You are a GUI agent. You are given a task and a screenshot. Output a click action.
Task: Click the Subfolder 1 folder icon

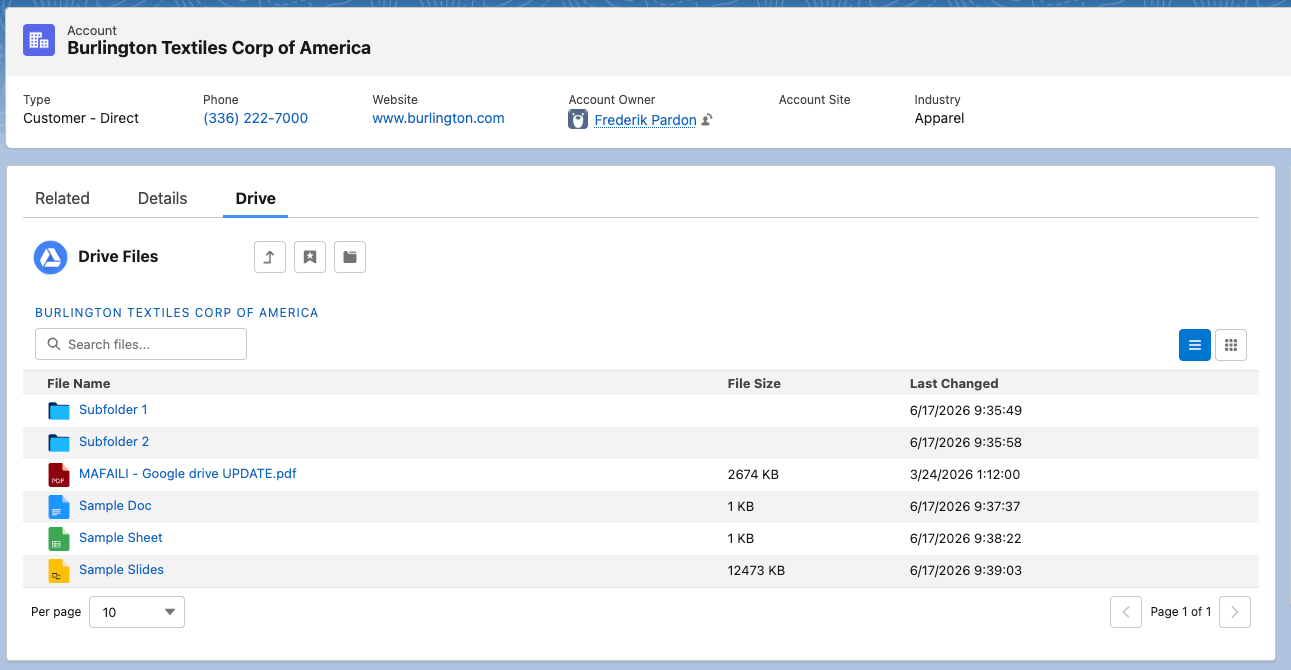coord(59,410)
